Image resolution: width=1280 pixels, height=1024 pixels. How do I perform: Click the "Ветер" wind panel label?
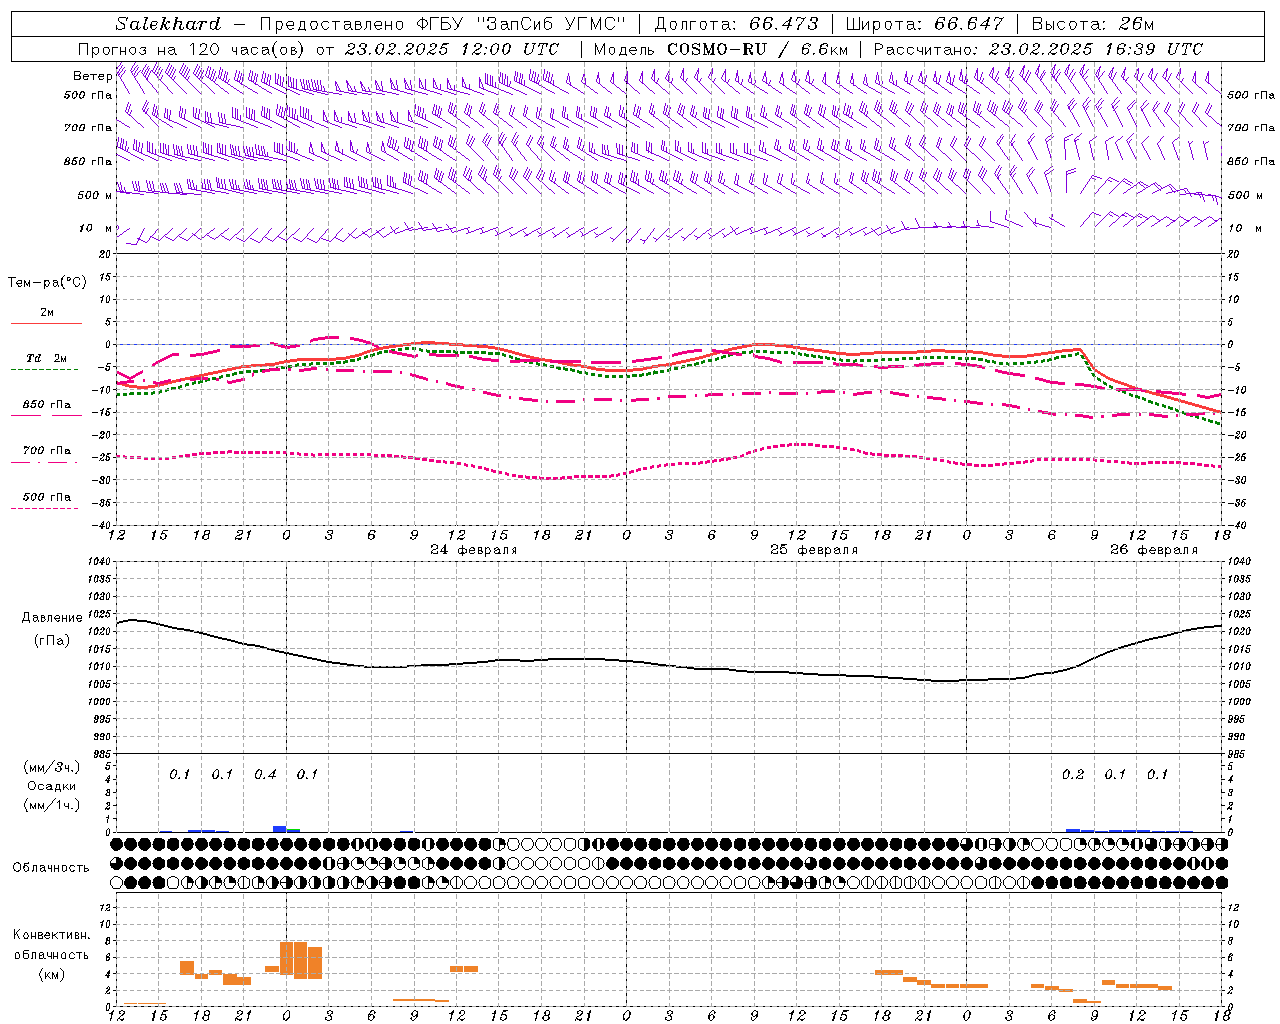pos(92,76)
